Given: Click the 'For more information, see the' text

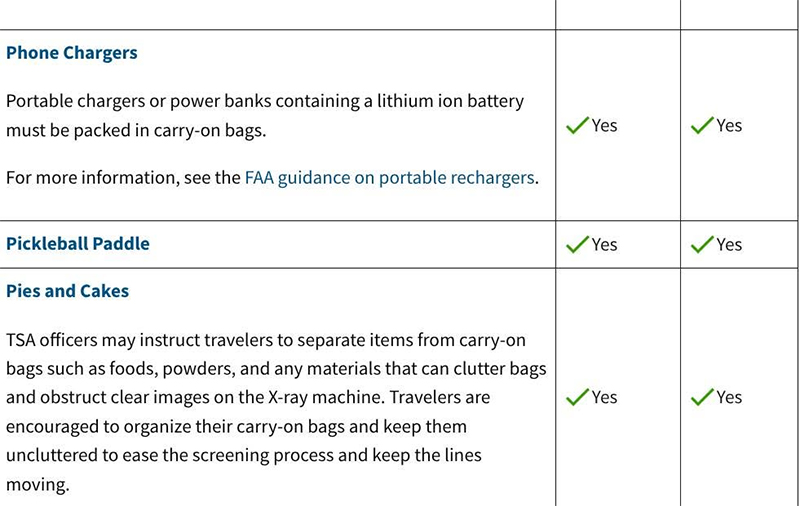Looking at the screenshot, I should click(123, 178).
